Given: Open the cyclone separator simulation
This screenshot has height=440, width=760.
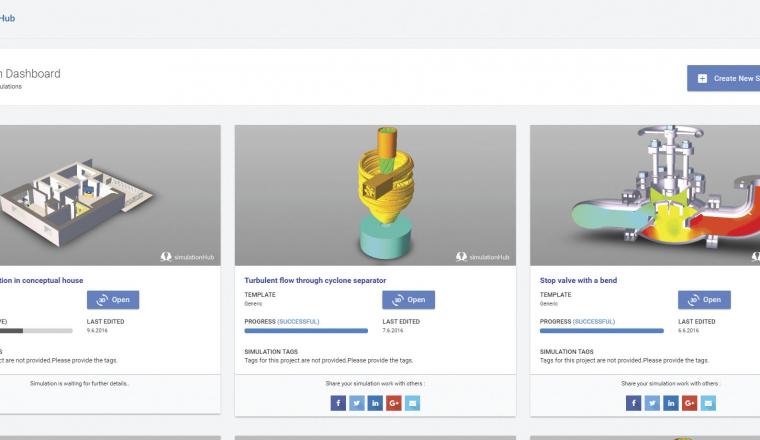Looking at the screenshot, I should pos(408,299).
